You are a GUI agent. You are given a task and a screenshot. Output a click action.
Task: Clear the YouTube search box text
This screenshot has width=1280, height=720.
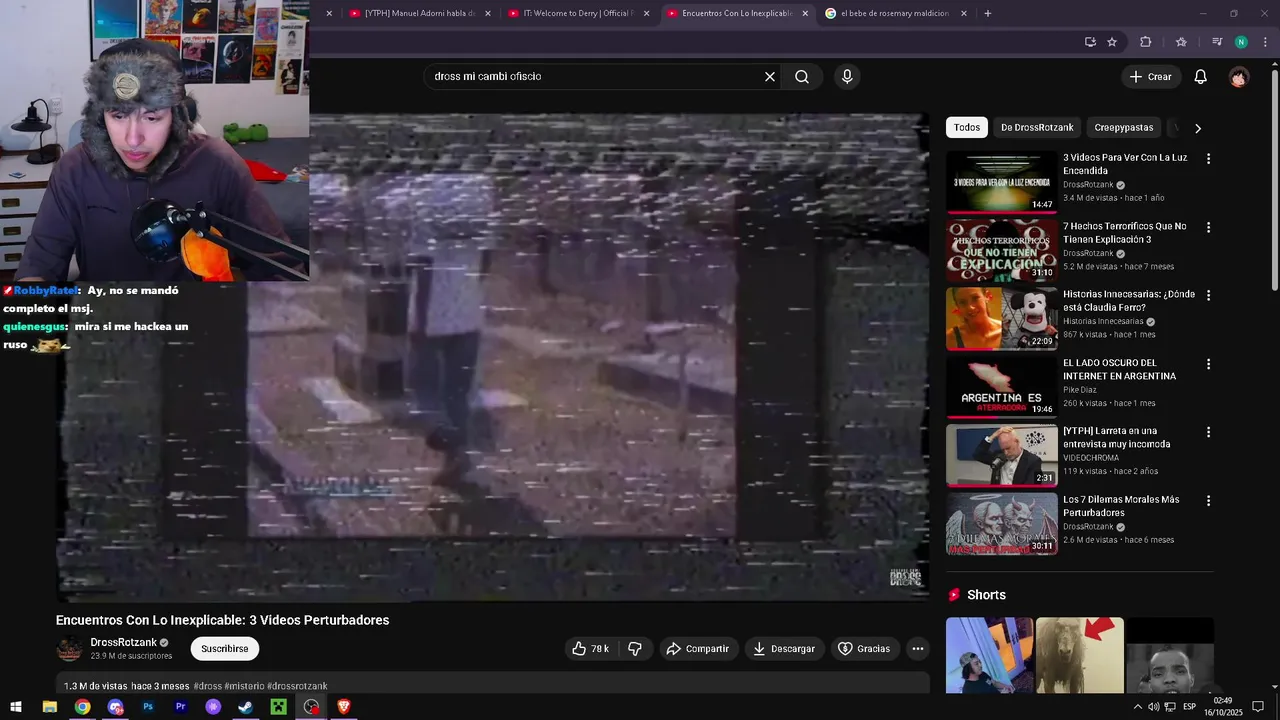(x=770, y=77)
